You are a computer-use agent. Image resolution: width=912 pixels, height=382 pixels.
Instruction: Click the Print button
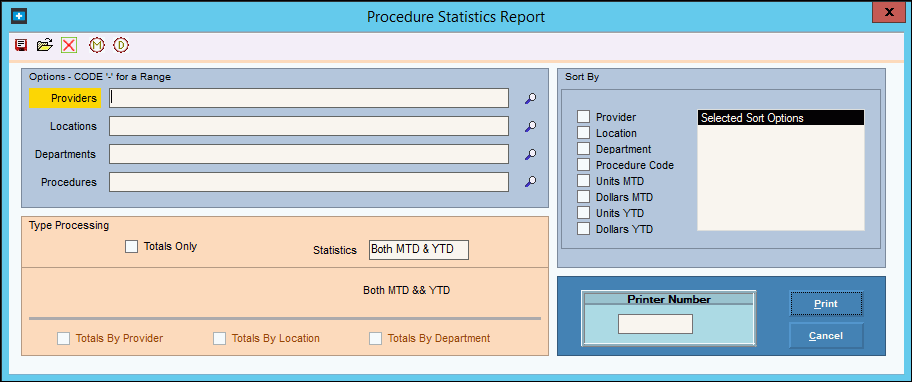click(x=826, y=304)
